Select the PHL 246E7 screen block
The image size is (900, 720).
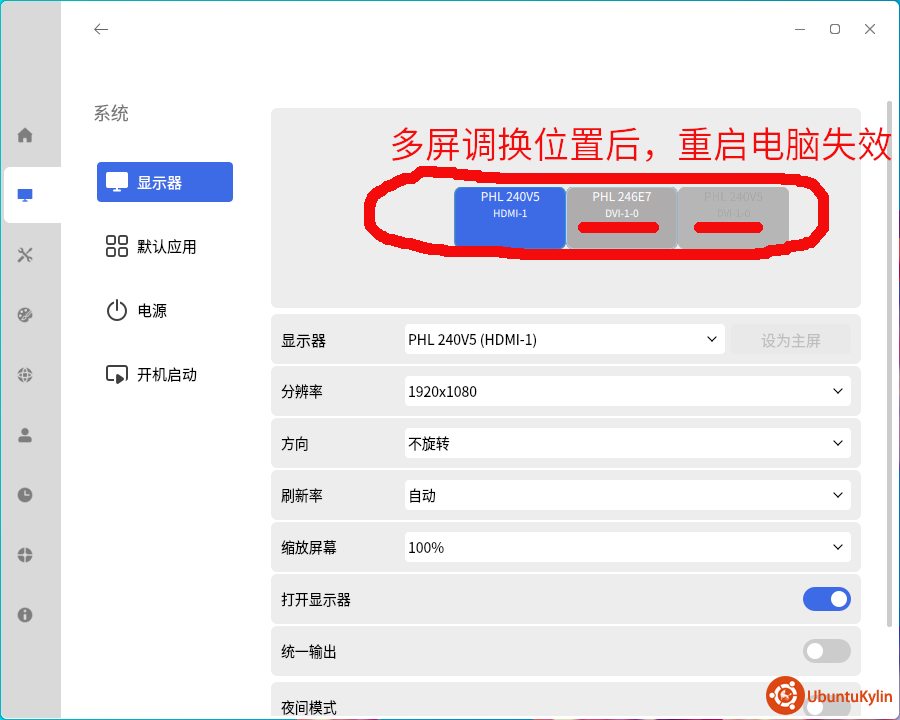tap(622, 217)
